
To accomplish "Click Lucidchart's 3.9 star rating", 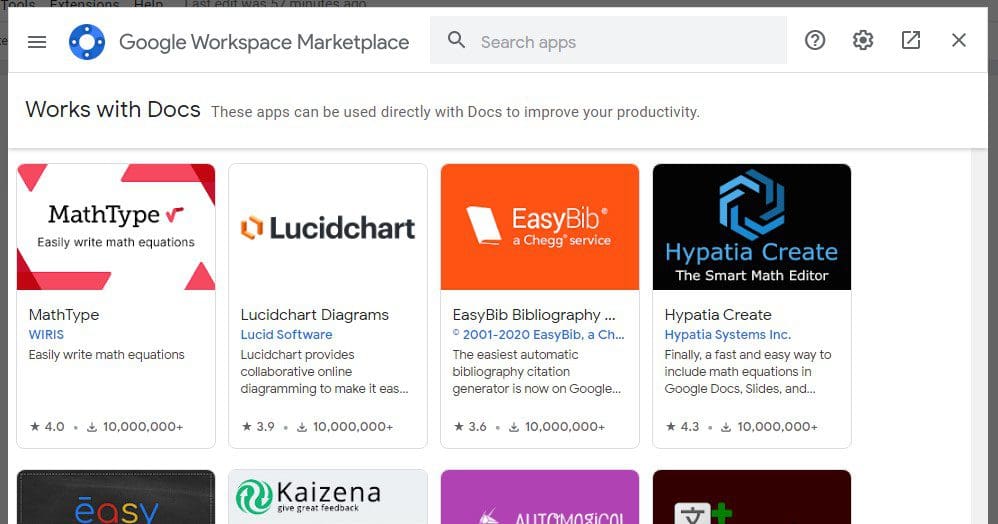I will (x=258, y=427).
